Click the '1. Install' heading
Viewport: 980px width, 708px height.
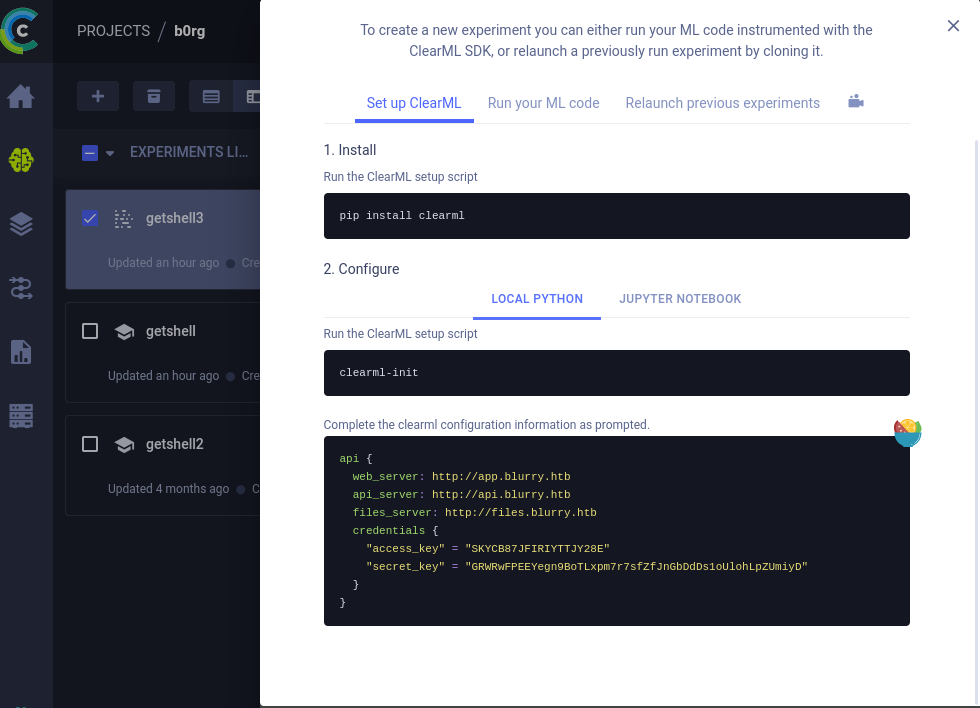350,150
